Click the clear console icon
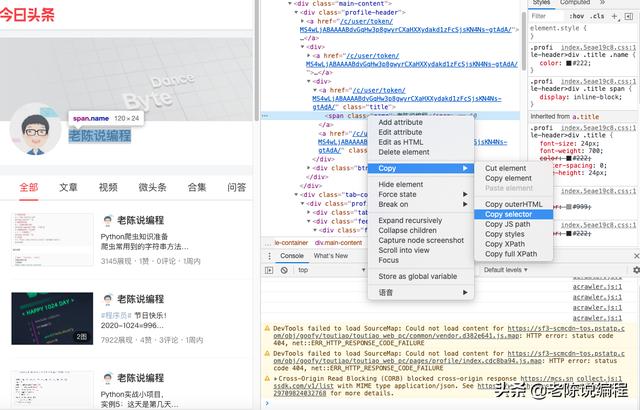Viewport: 640px width, 410px height. tap(284, 270)
